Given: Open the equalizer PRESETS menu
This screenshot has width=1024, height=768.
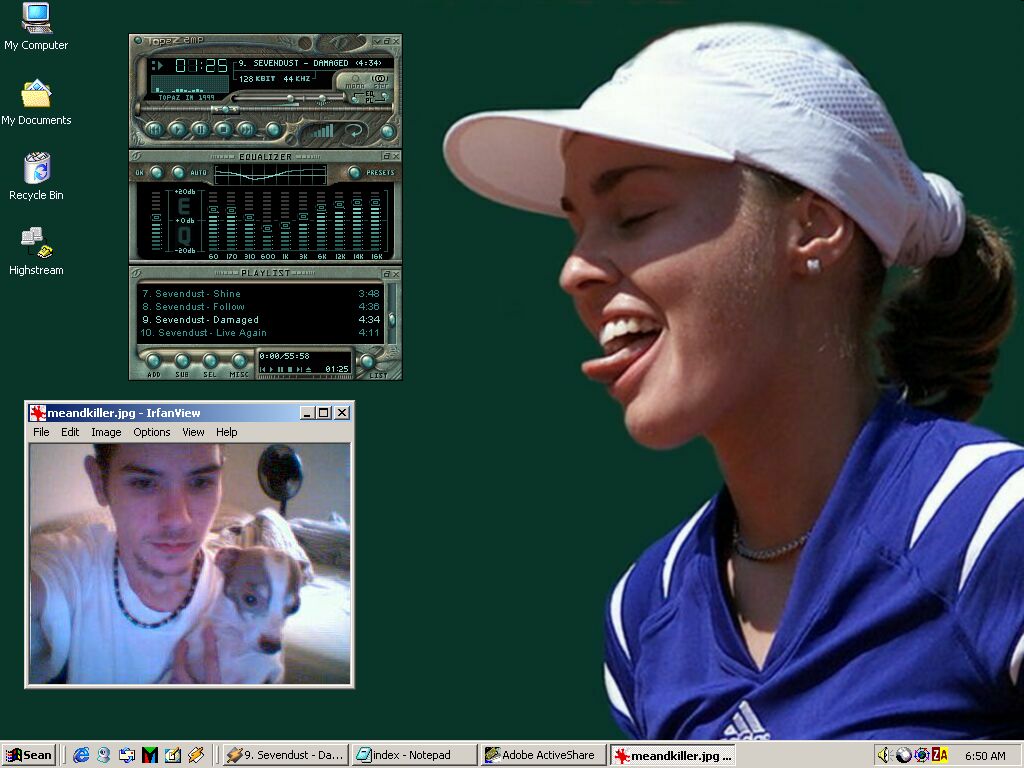Looking at the screenshot, I should (x=354, y=173).
